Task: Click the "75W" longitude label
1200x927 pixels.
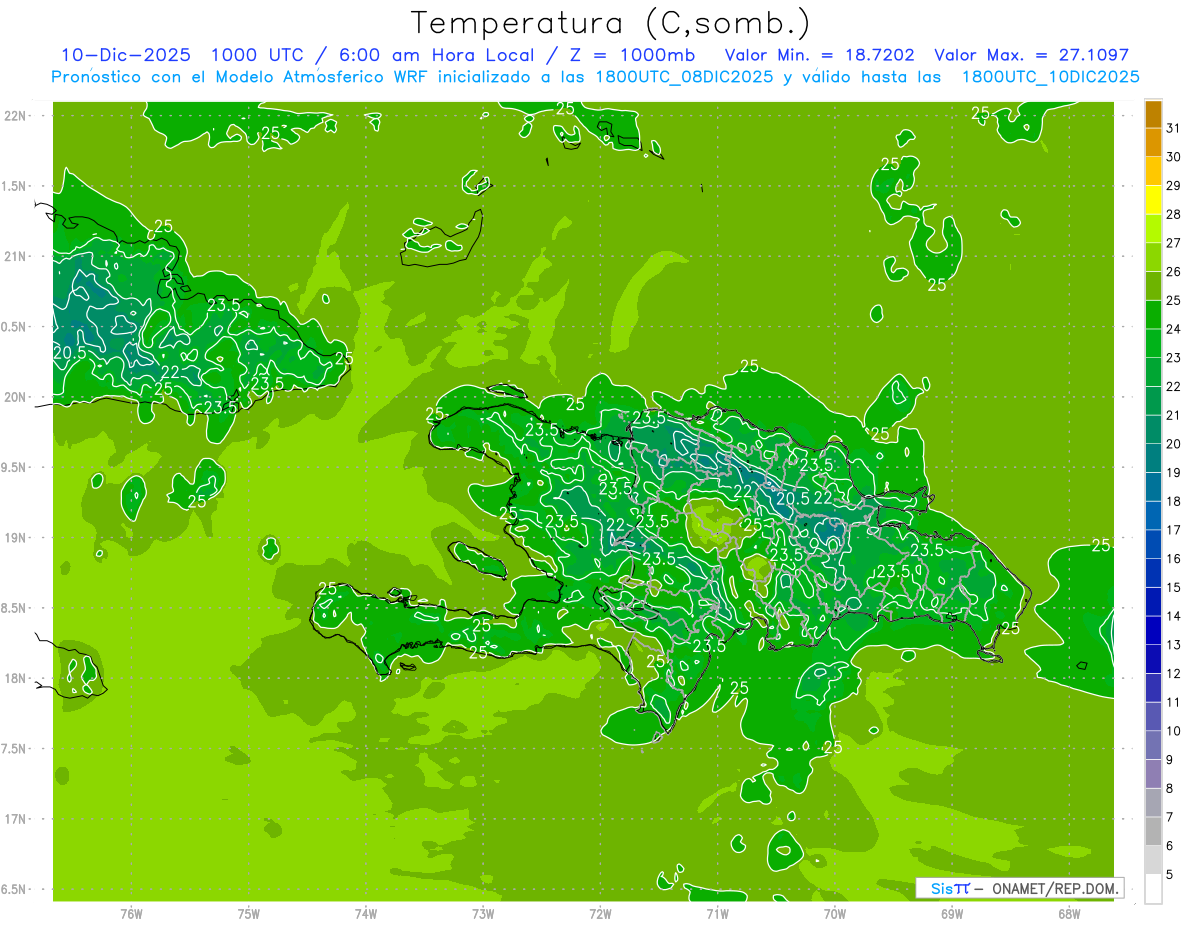Action: point(249,913)
